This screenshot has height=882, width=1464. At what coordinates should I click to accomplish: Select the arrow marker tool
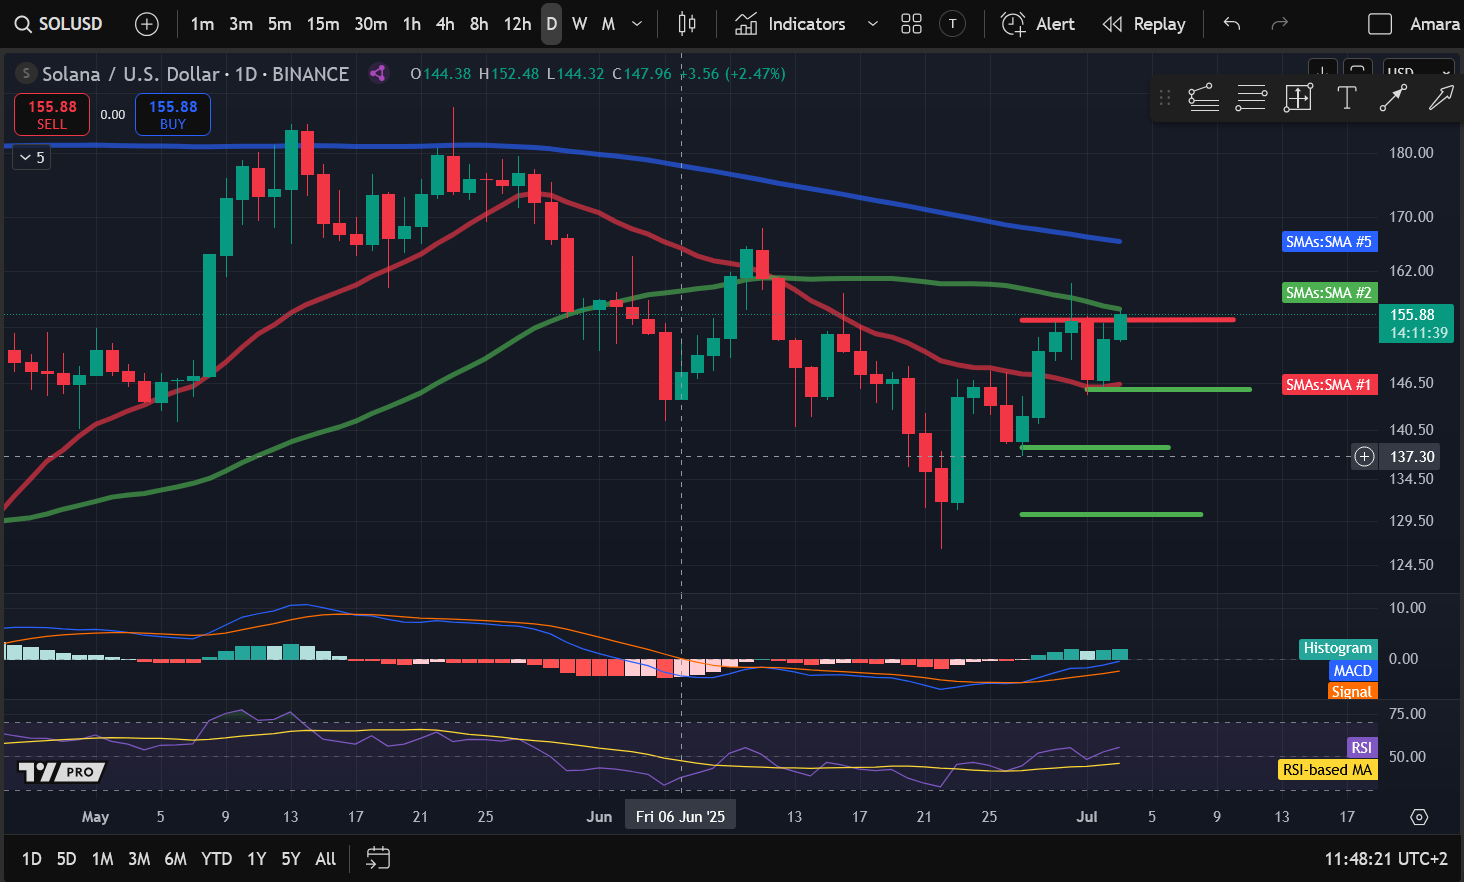pos(1441,98)
